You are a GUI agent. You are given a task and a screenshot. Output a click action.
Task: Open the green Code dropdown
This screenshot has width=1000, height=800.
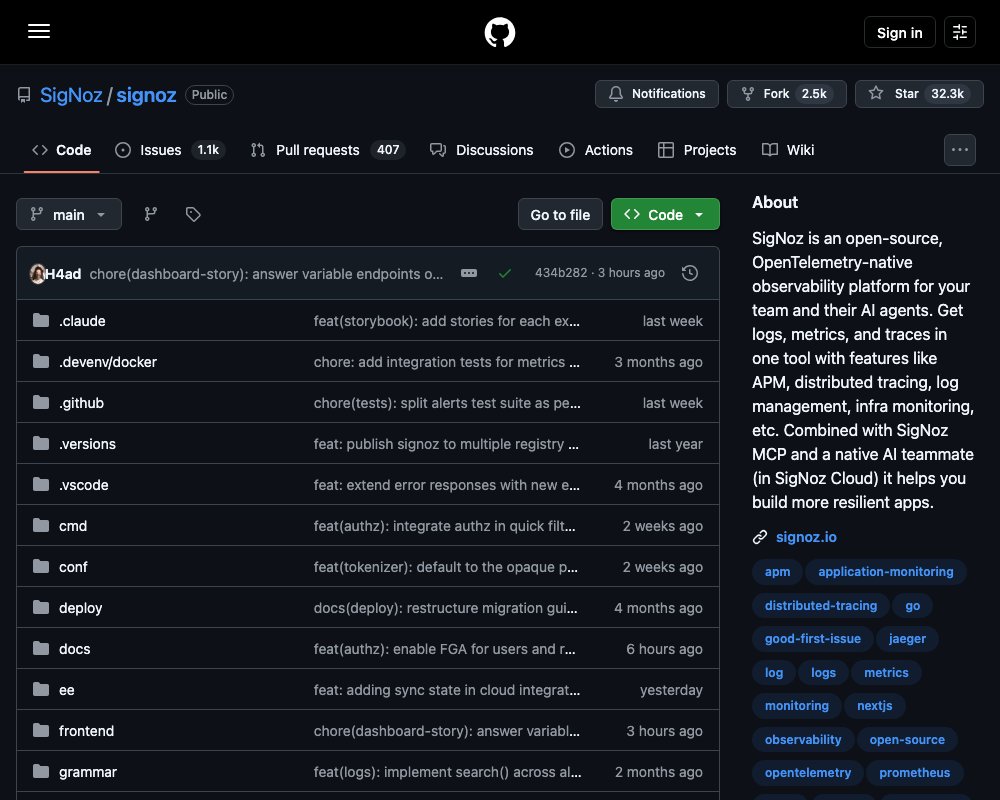coord(665,214)
